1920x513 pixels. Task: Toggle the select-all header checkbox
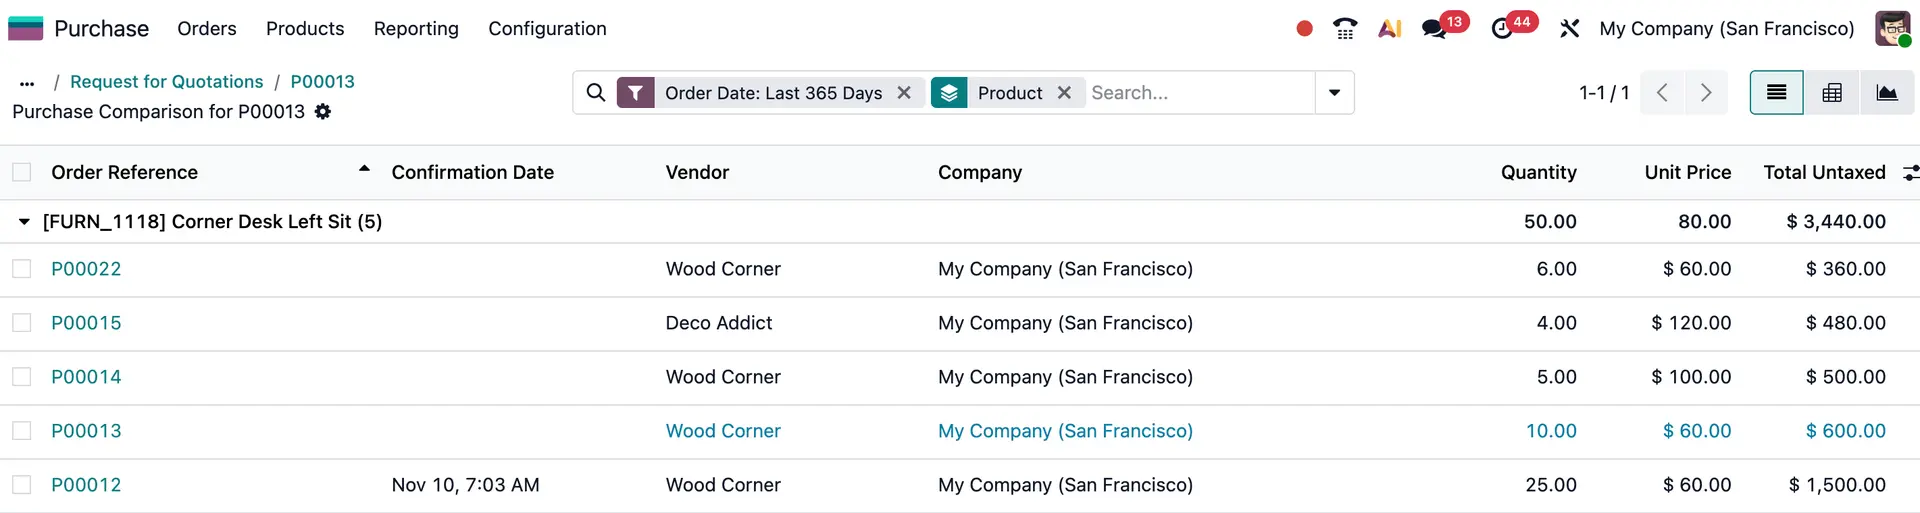click(x=22, y=173)
